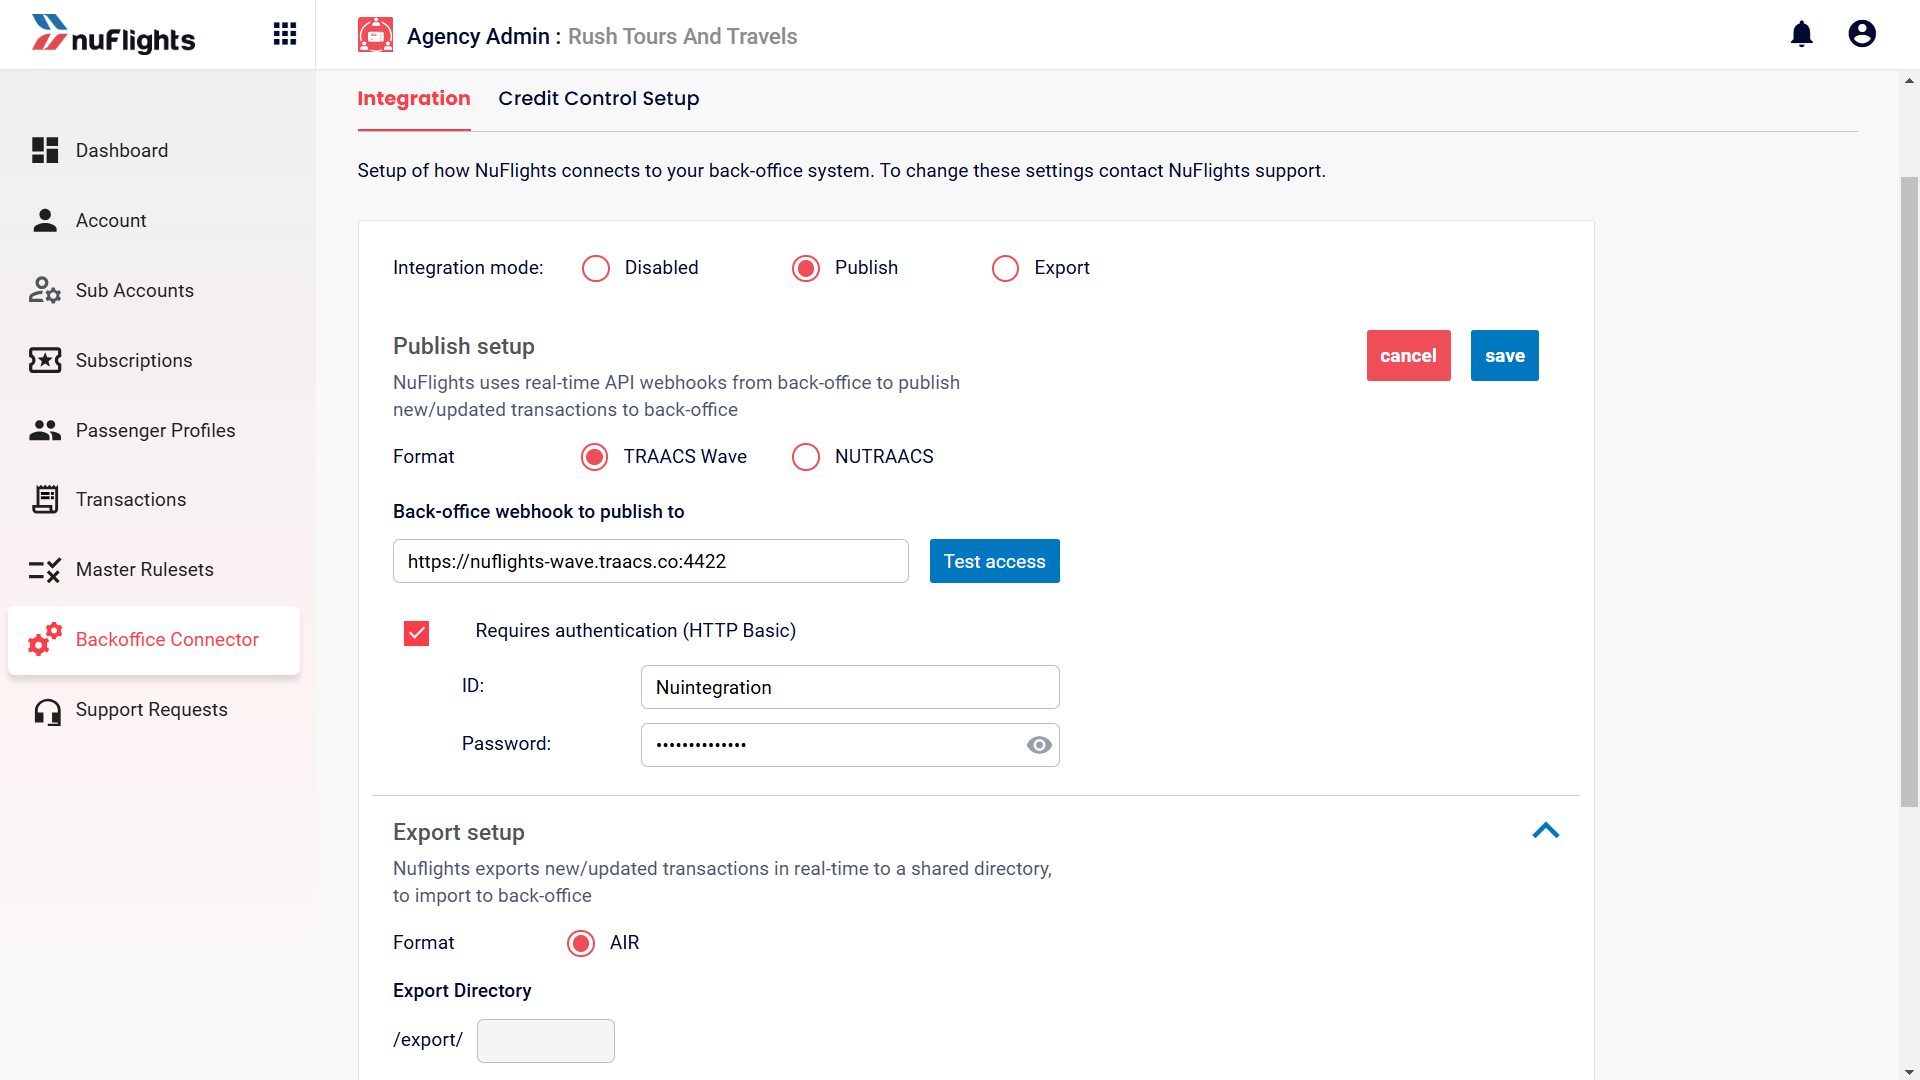The image size is (1920, 1080).
Task: Click the Test access button
Action: [x=995, y=561]
